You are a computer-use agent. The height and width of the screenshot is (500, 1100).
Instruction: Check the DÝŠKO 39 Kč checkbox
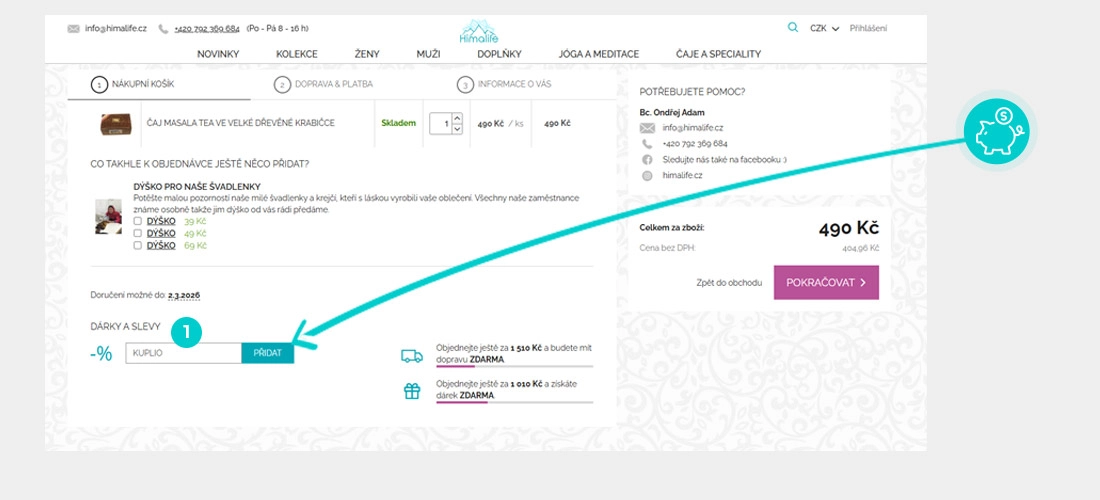tap(138, 221)
